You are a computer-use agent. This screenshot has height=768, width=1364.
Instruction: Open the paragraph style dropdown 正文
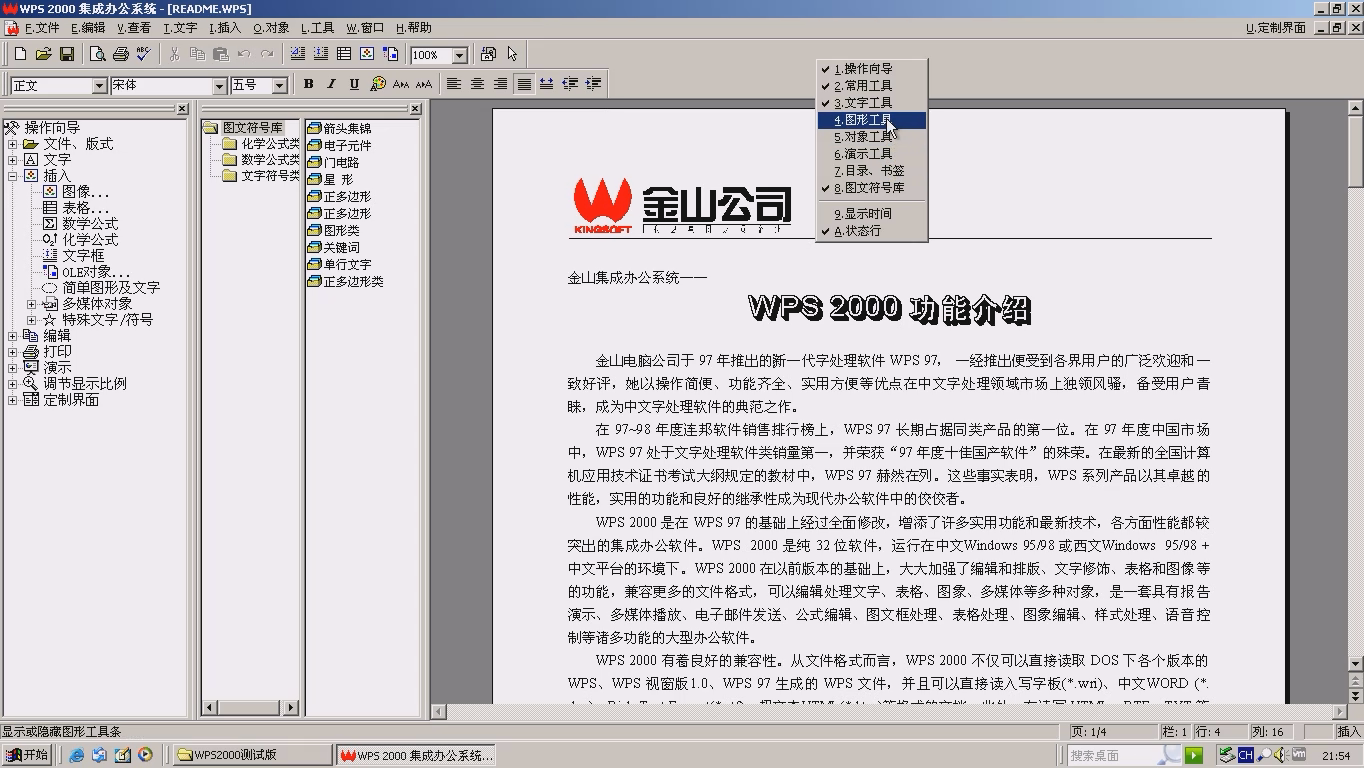click(x=99, y=85)
